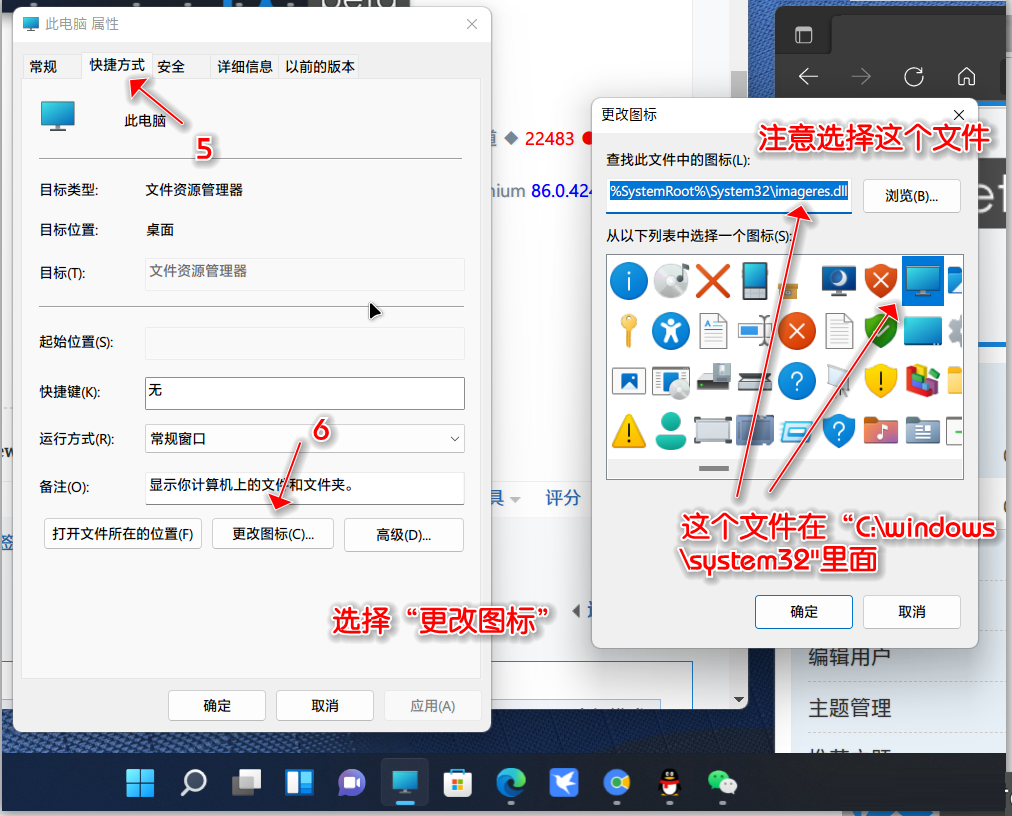Select the blue monitor icon in the icon list
The width and height of the screenshot is (1012, 816).
coord(921,281)
